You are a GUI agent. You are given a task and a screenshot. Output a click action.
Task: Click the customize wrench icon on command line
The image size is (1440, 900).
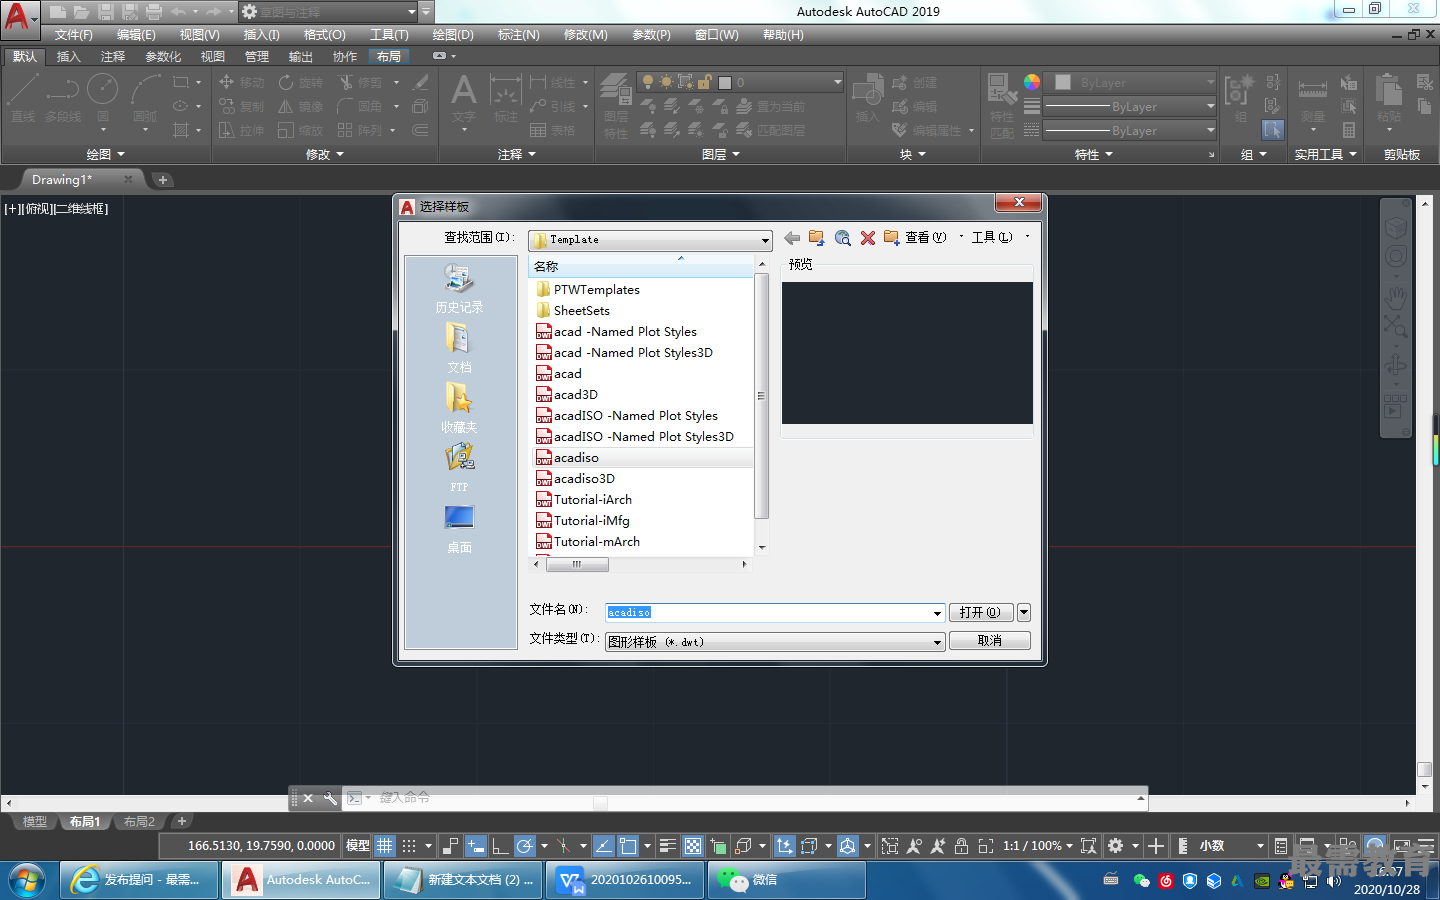[x=330, y=798]
